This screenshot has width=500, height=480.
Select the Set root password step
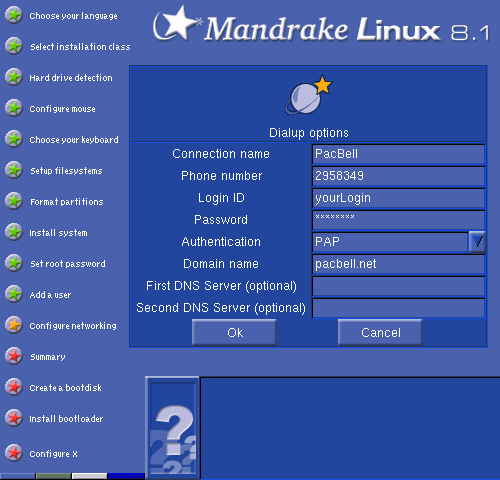68,264
